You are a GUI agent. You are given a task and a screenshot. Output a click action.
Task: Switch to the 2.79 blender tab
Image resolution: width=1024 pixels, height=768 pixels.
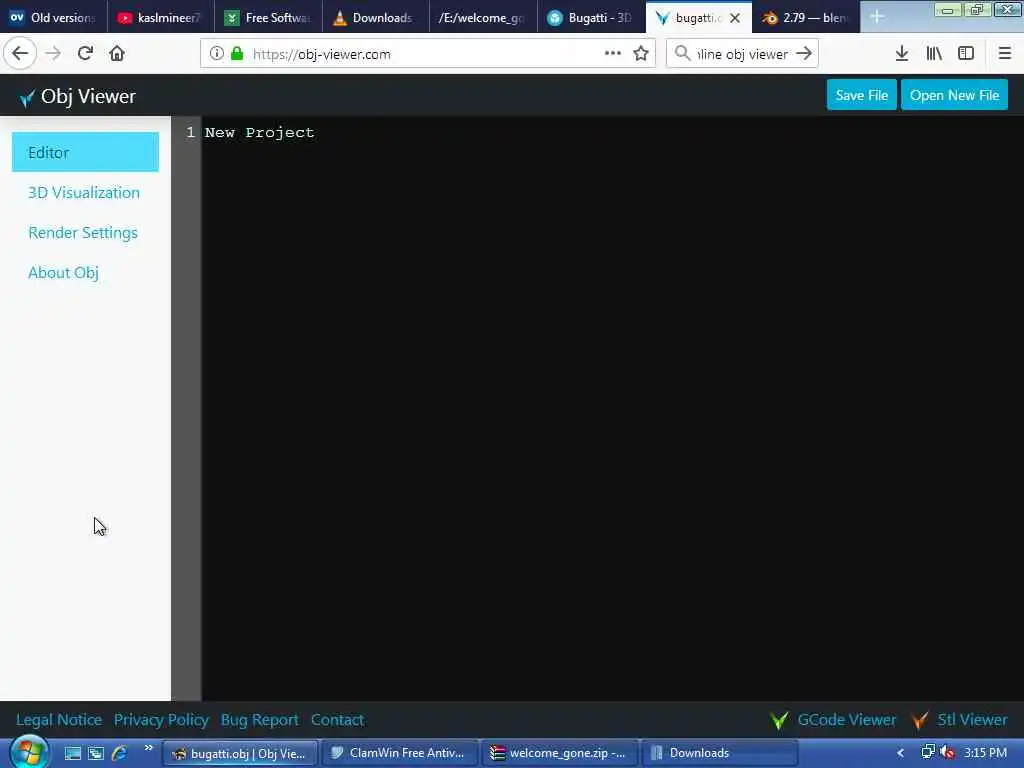pos(806,18)
